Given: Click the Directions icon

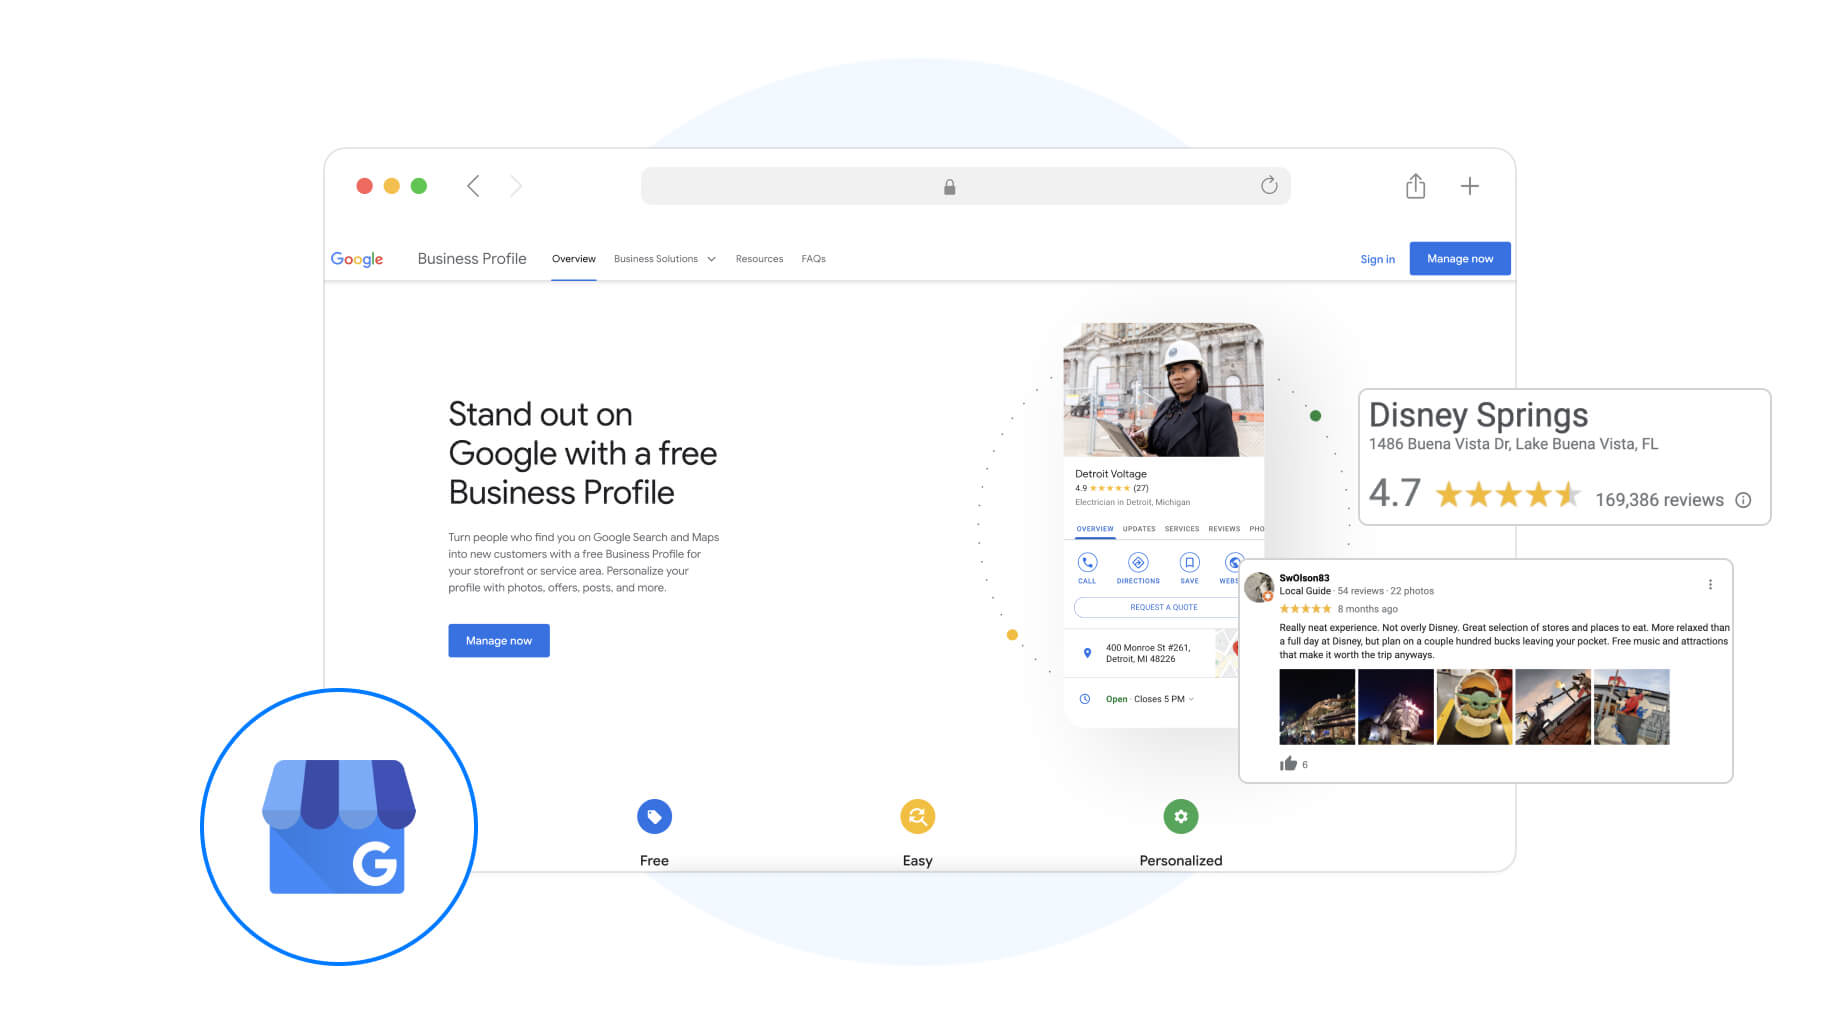Looking at the screenshot, I should pos(1138,562).
